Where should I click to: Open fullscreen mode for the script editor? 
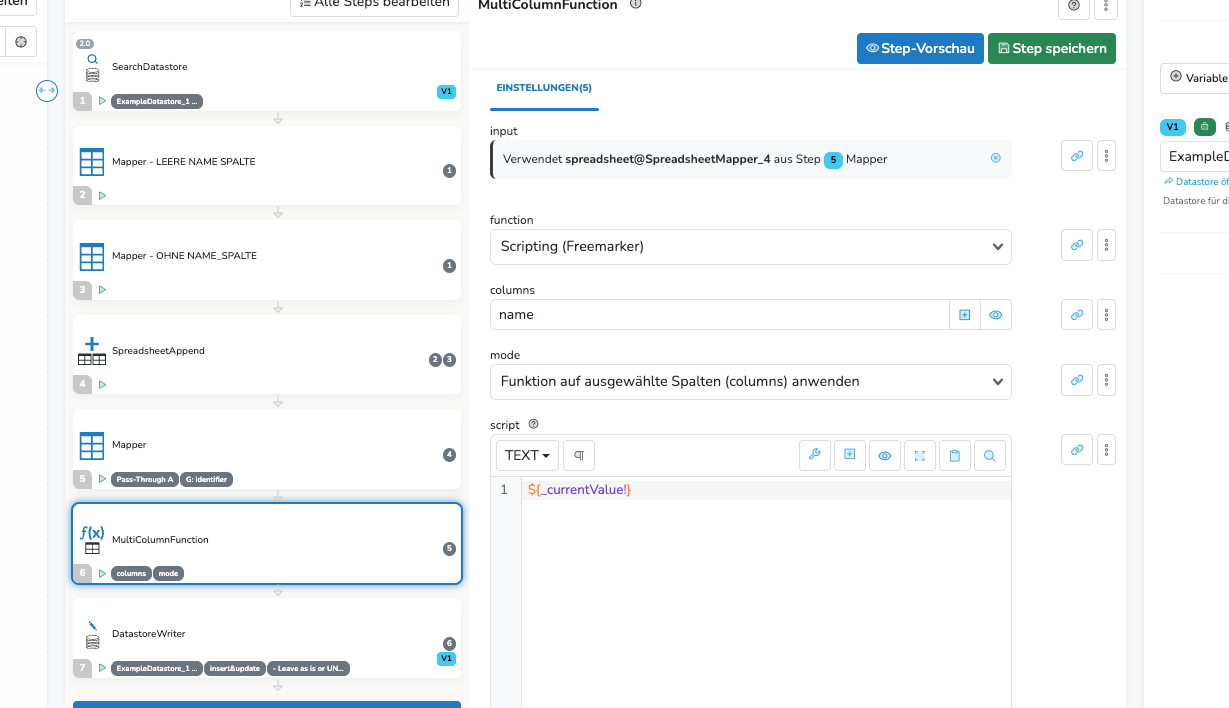[919, 456]
